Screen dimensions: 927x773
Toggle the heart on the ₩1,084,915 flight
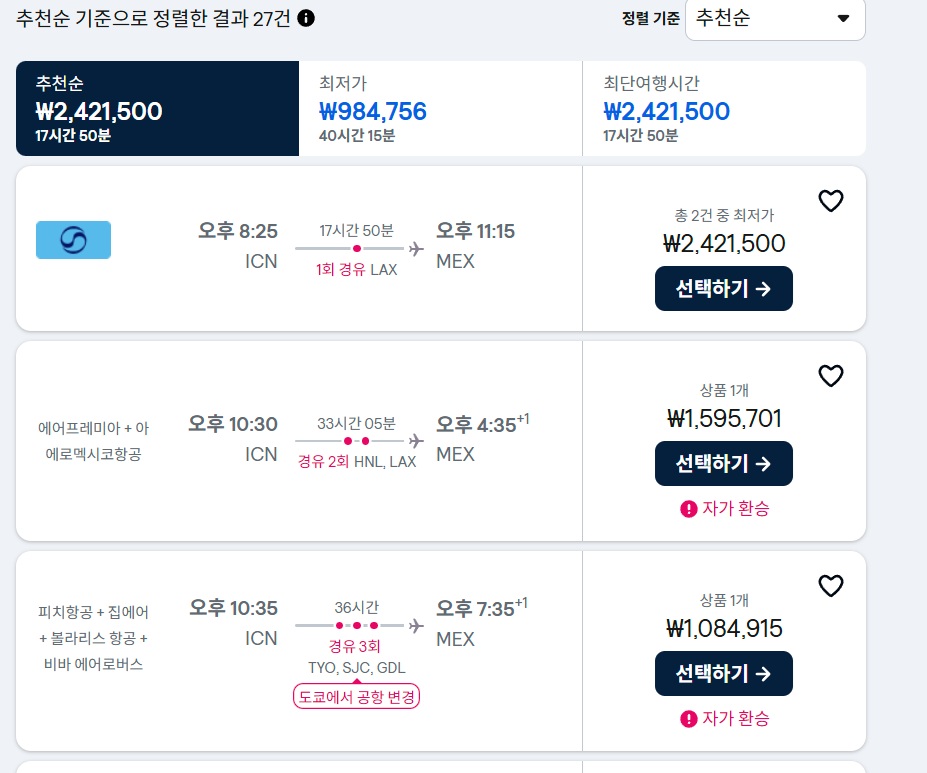[x=830, y=586]
